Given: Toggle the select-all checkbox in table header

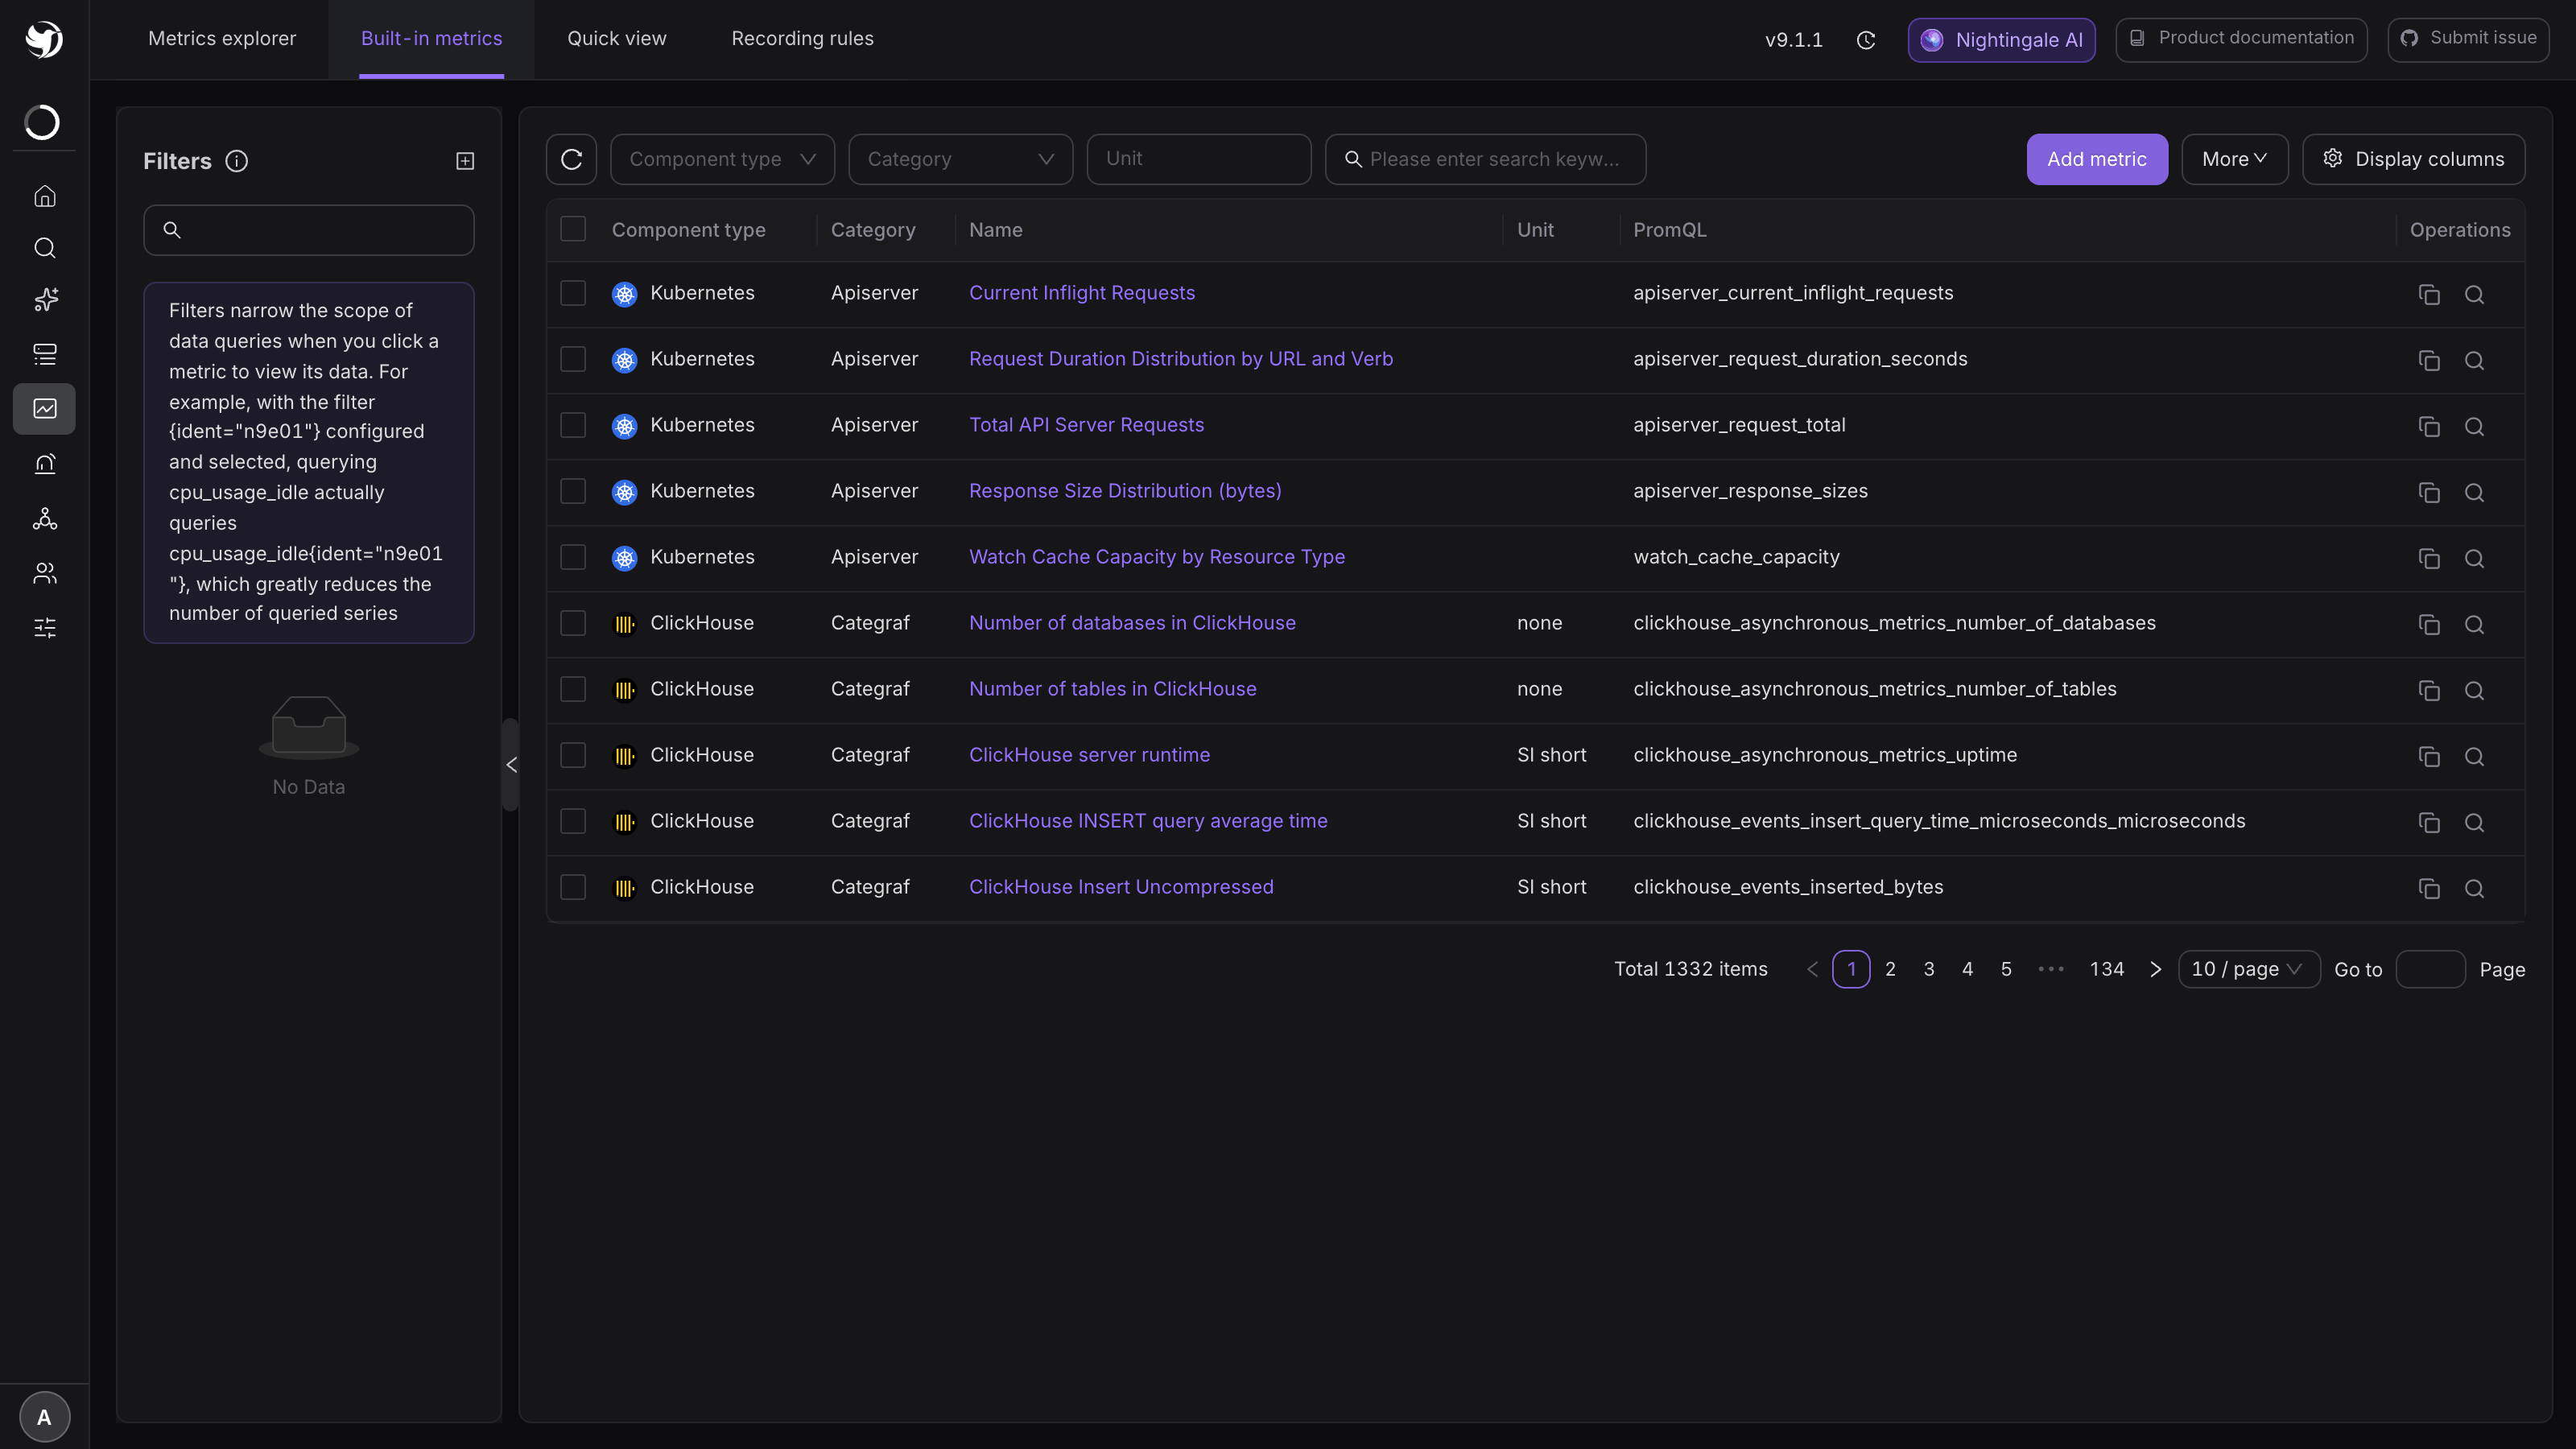Looking at the screenshot, I should click(573, 229).
